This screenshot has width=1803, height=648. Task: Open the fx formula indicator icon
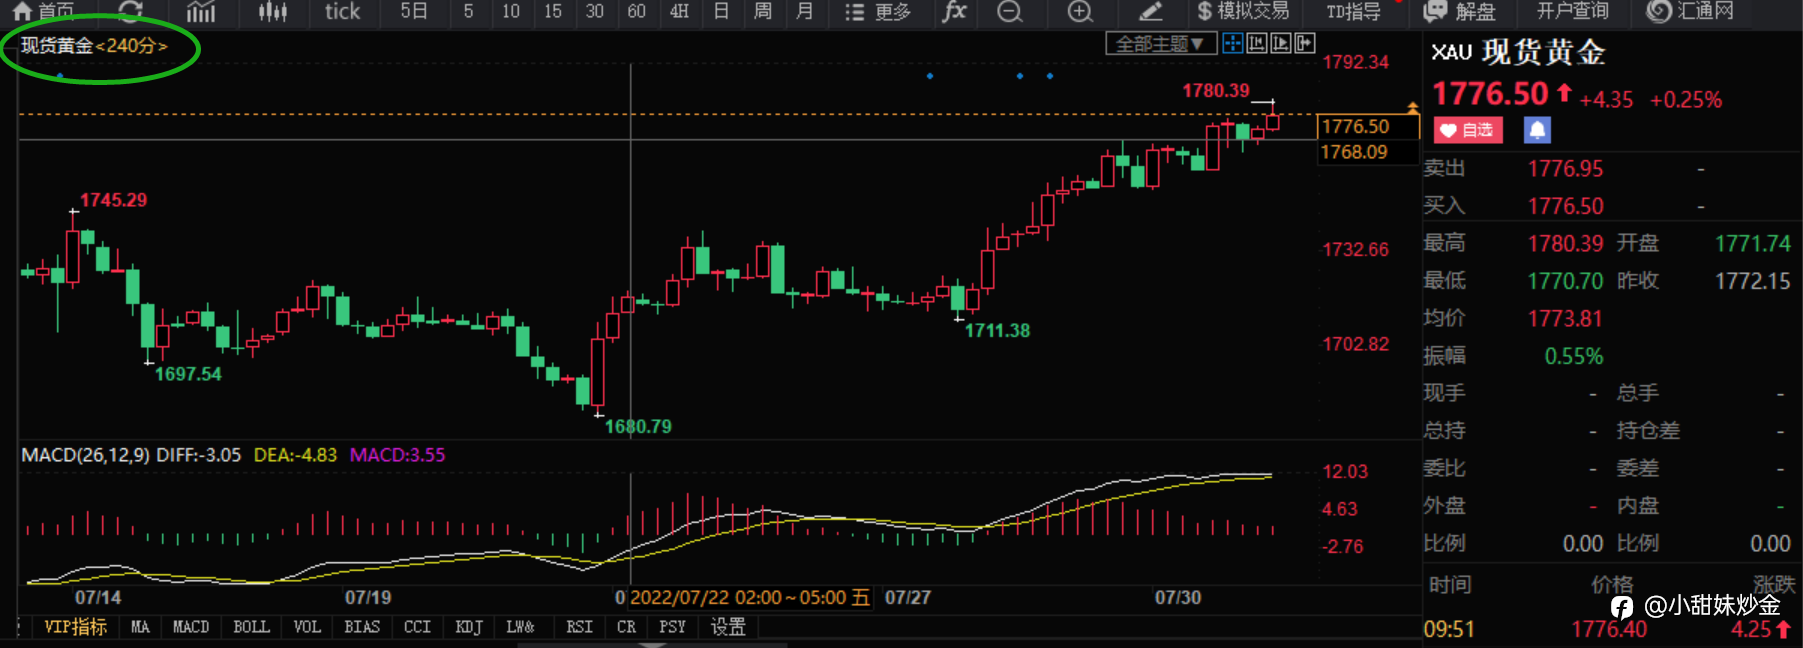coord(955,11)
